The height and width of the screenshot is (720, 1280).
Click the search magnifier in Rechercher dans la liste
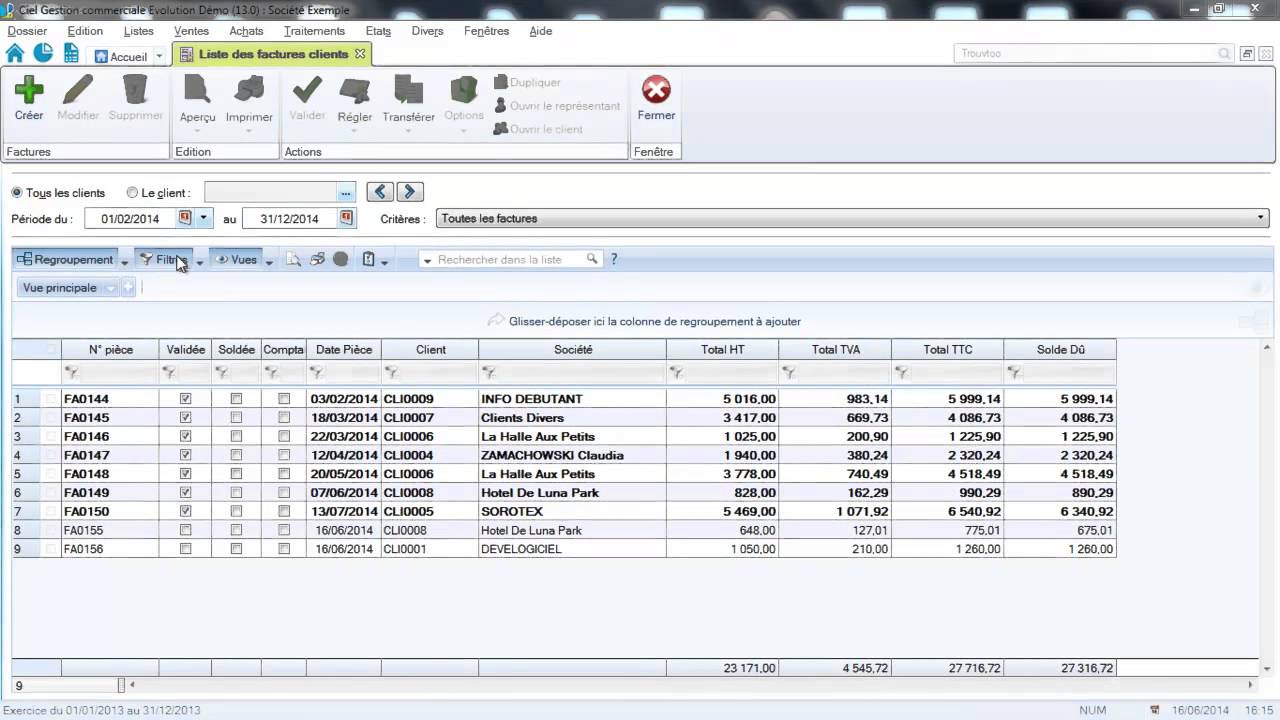tap(592, 259)
